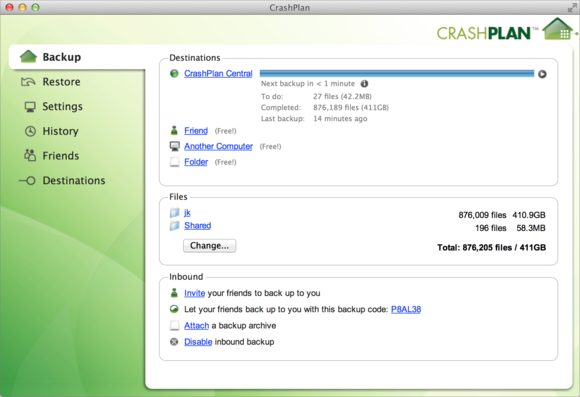Click the folder icon beside Folder destination

point(175,162)
